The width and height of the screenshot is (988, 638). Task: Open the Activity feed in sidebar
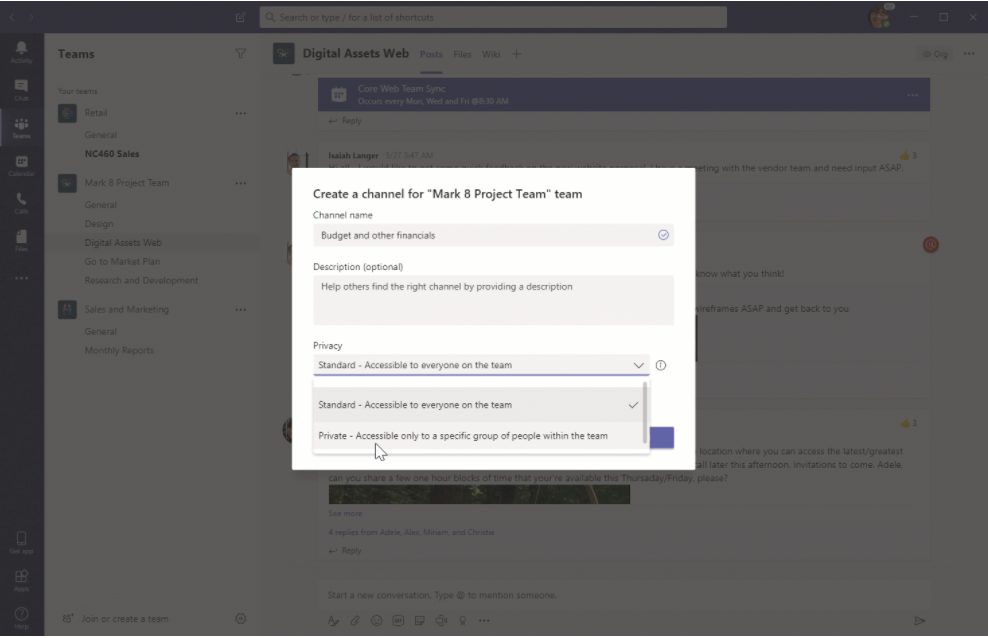click(x=21, y=52)
